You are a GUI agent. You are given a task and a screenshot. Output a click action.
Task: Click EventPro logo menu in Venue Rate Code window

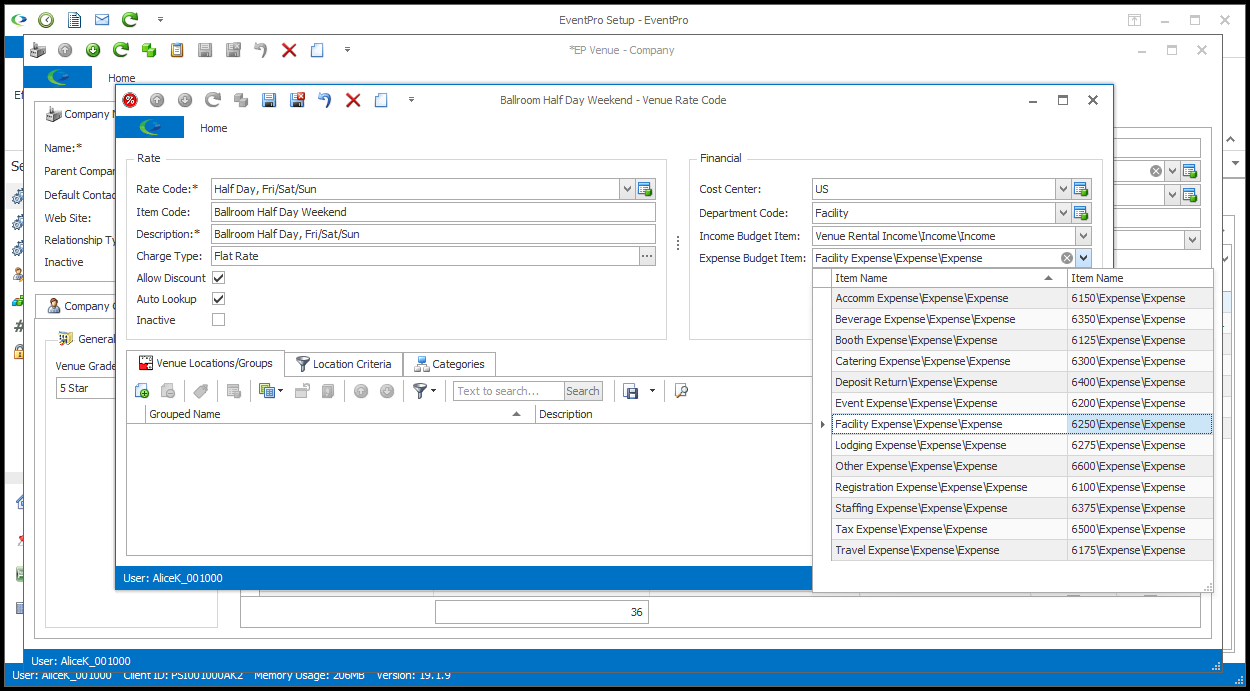click(150, 127)
